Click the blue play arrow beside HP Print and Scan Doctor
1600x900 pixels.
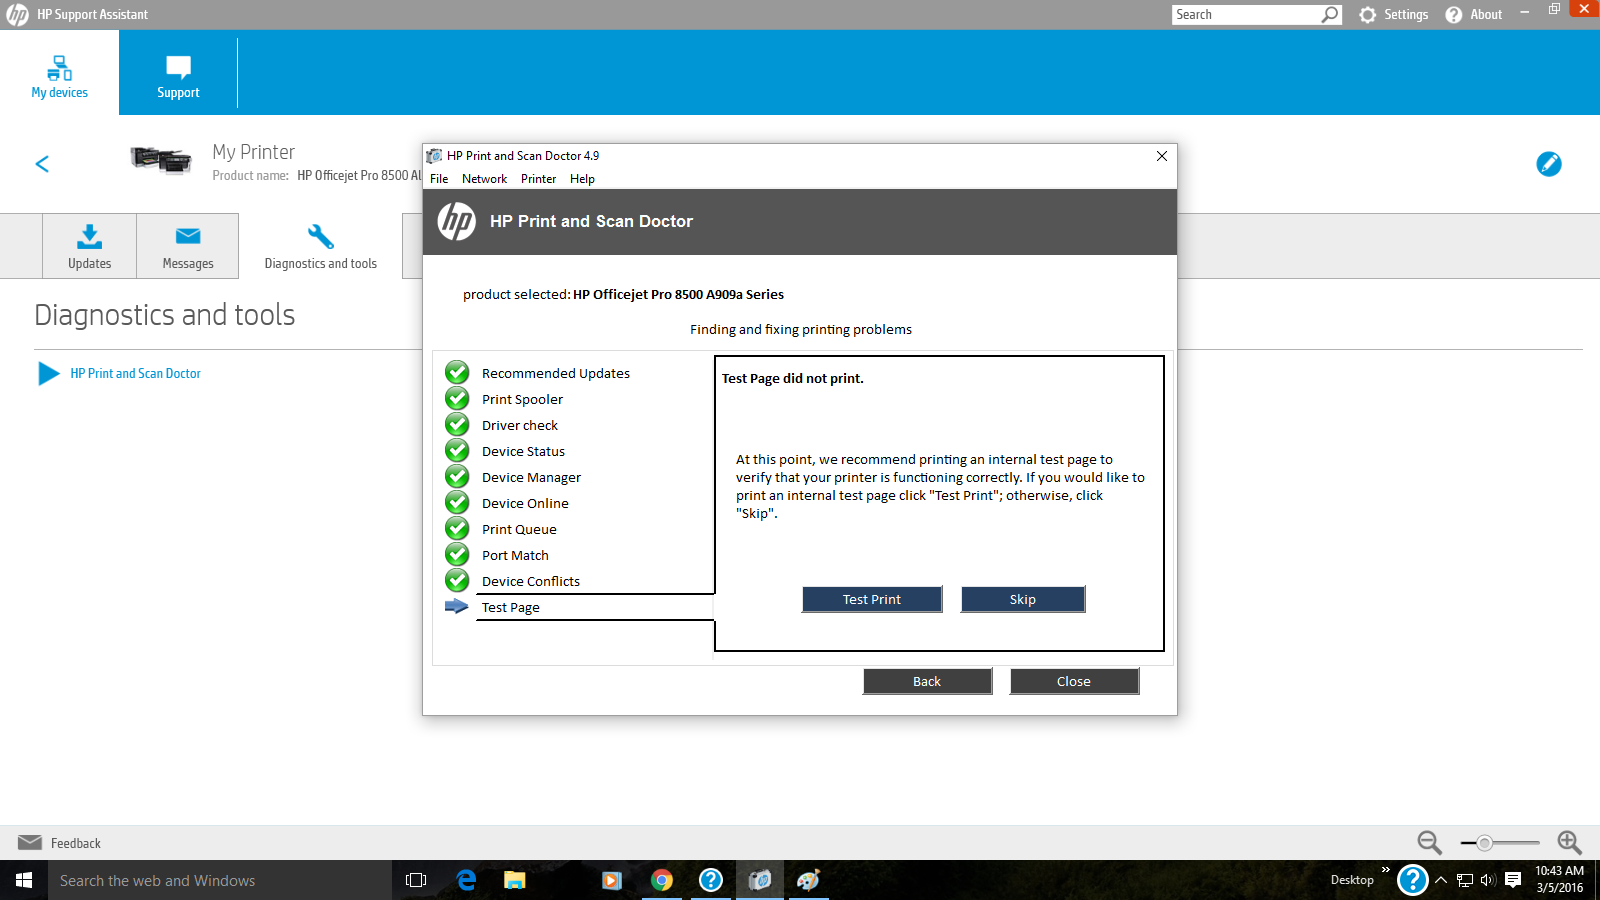48,373
